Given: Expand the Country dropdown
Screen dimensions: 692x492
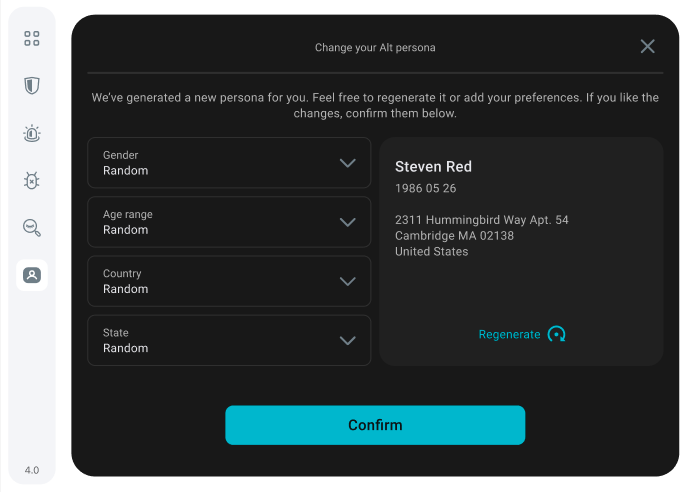Looking at the screenshot, I should (x=229, y=281).
